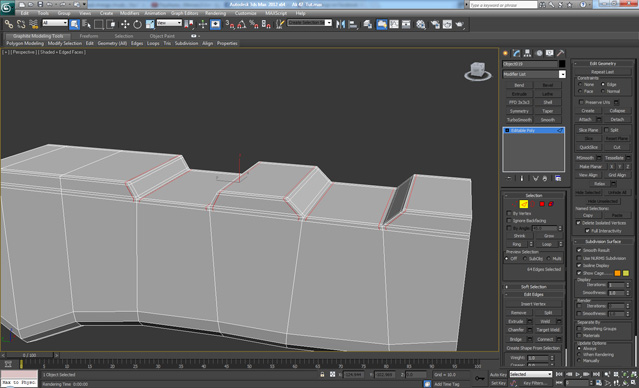639x388 pixels.
Task: Open the key mode Selected dropdown
Action: coord(531,374)
